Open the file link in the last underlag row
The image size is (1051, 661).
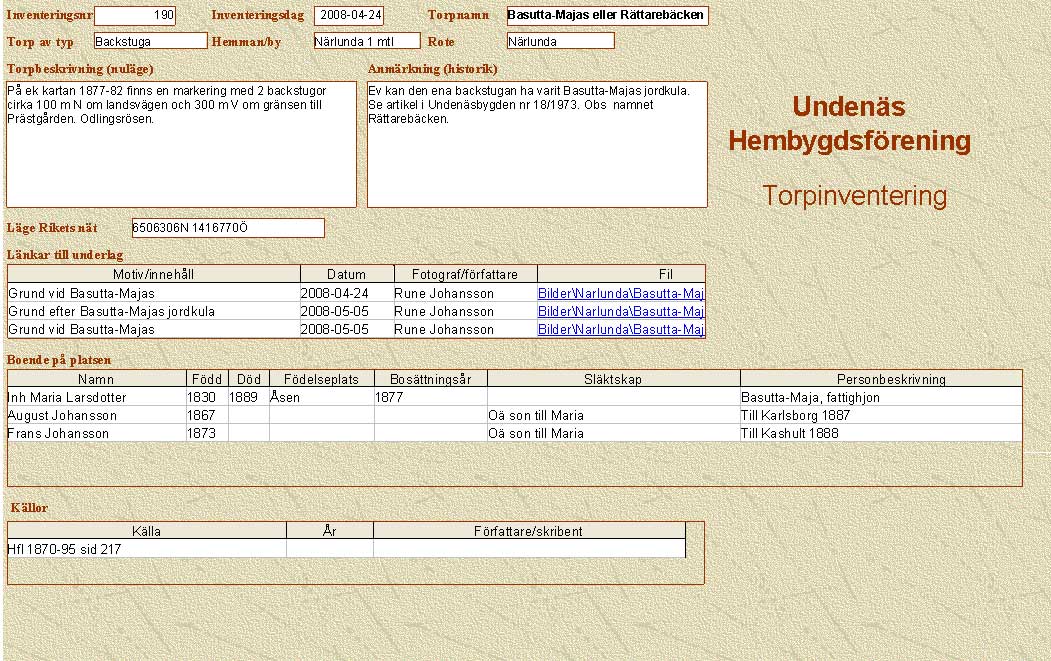click(x=620, y=329)
